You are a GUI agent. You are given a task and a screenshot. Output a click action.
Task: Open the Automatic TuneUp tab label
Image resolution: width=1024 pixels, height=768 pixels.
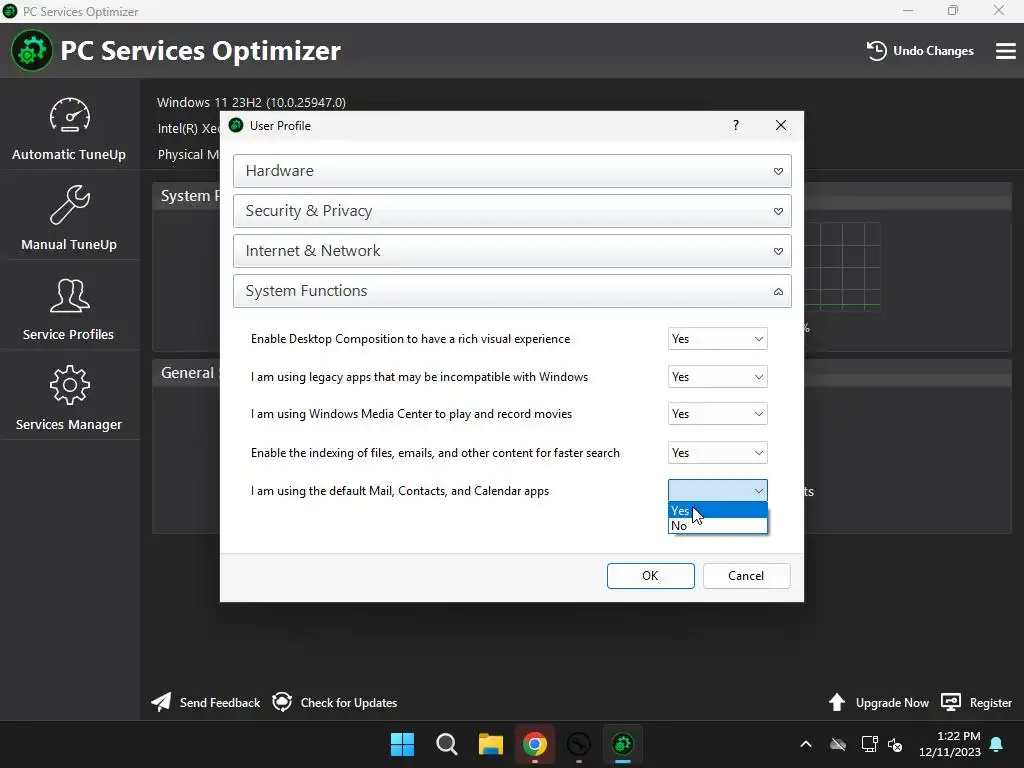point(69,155)
